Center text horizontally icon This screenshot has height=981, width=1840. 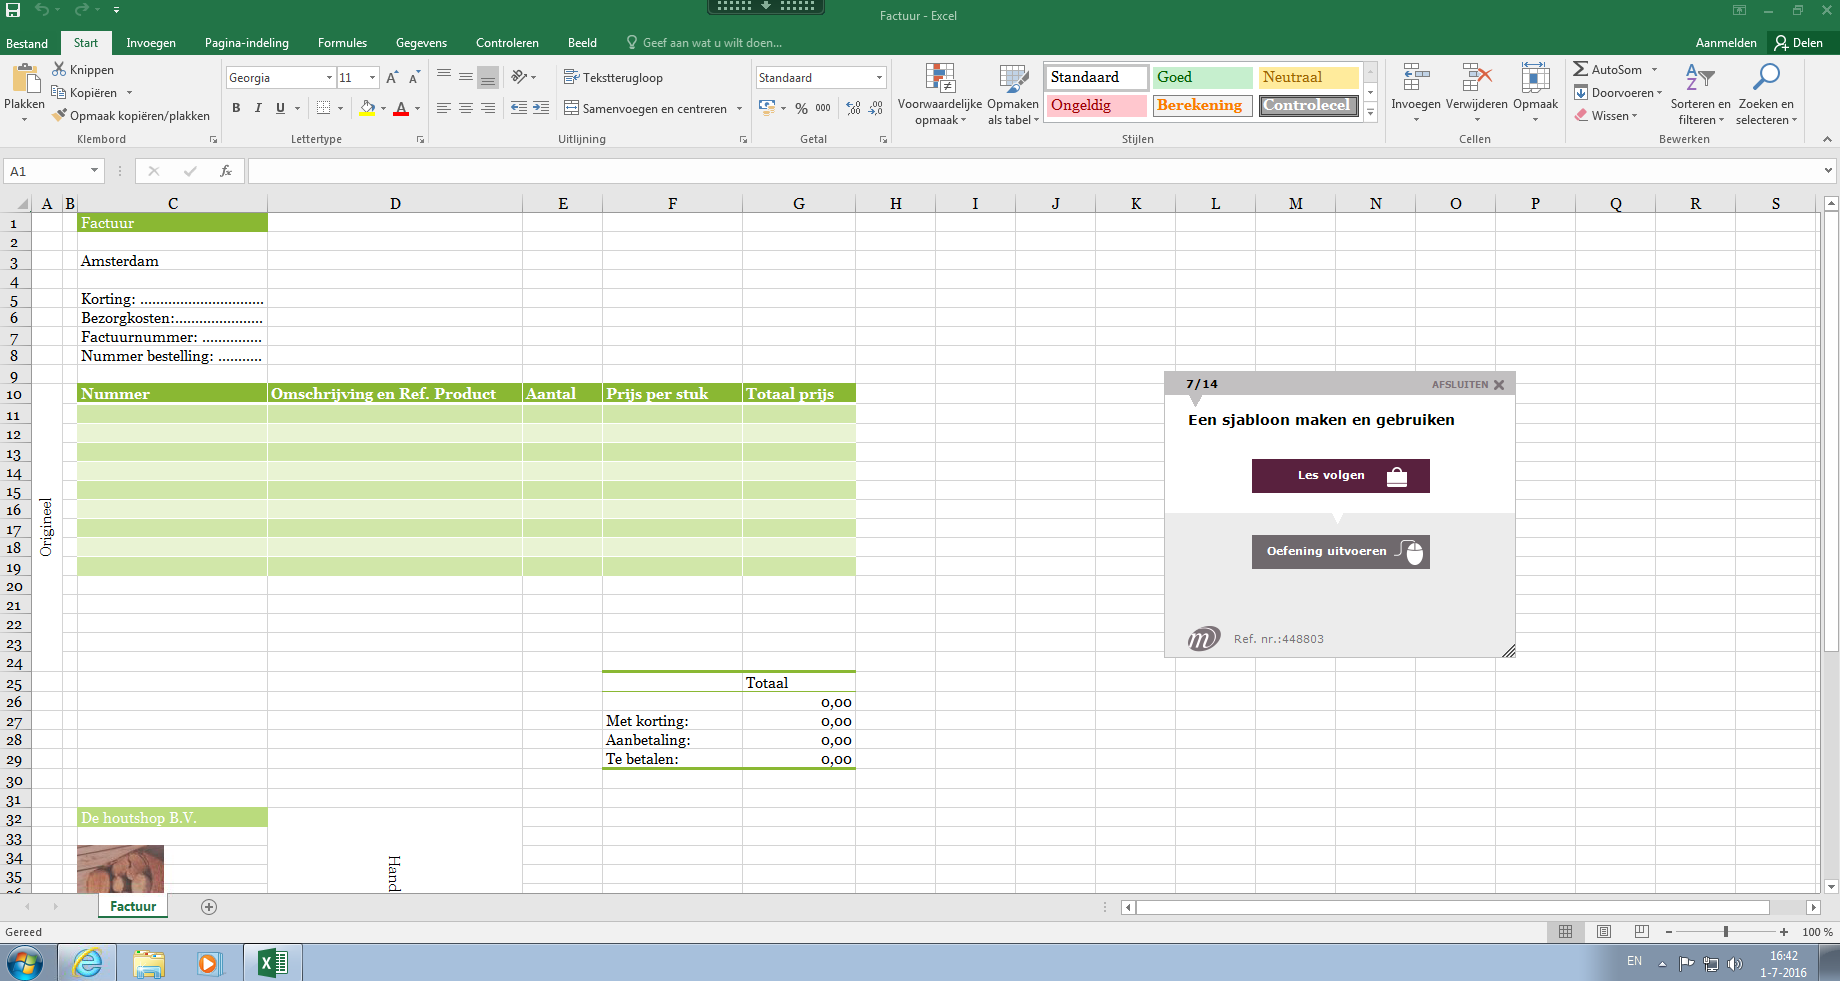tap(466, 107)
